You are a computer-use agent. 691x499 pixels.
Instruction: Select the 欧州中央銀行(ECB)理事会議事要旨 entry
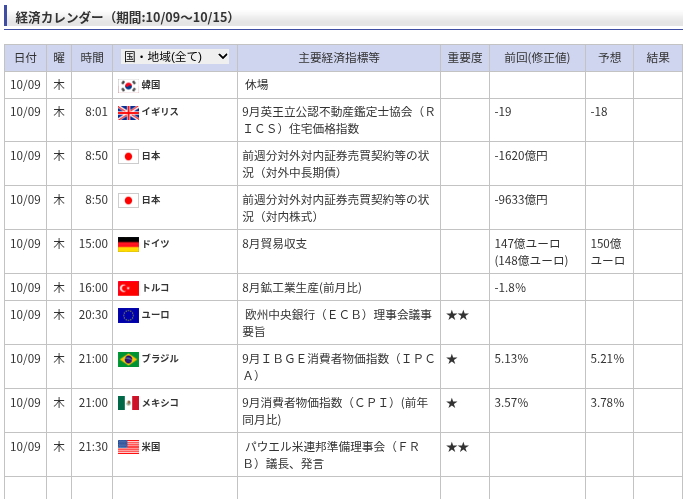tap(338, 322)
